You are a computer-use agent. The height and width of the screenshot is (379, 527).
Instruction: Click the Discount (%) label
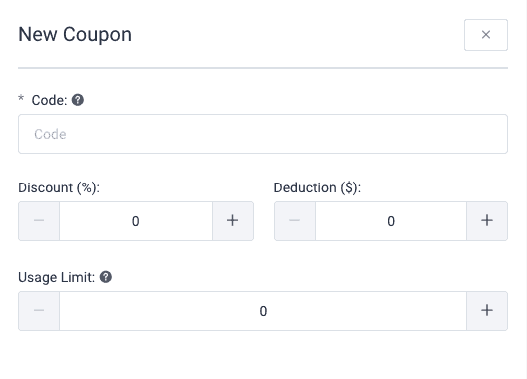[x=59, y=187]
